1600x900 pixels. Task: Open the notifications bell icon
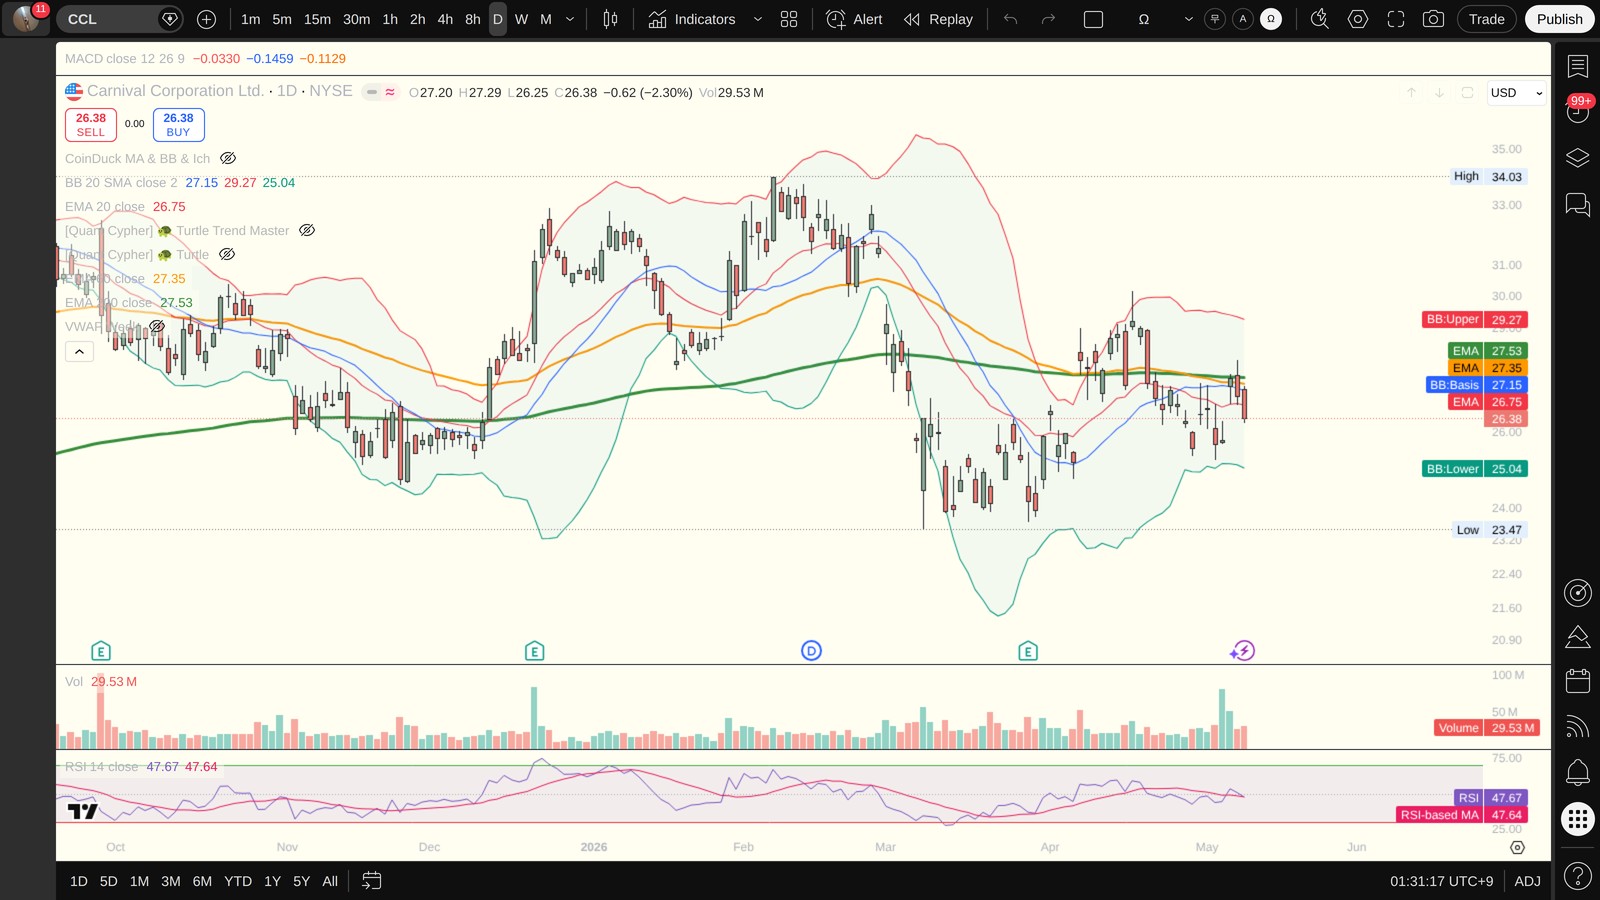click(x=1578, y=772)
